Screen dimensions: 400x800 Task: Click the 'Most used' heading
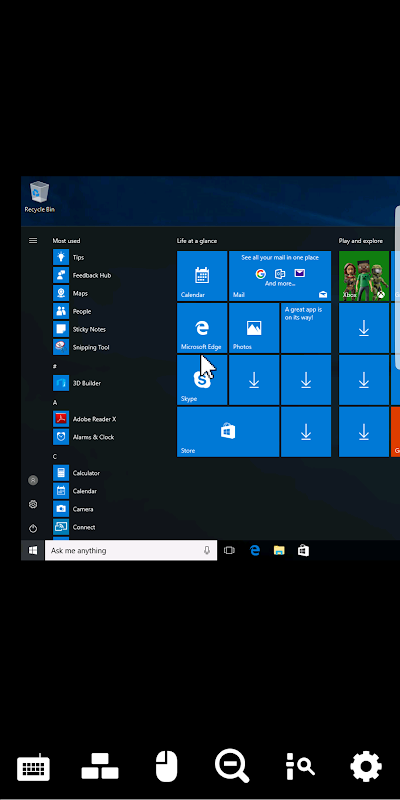coord(66,241)
